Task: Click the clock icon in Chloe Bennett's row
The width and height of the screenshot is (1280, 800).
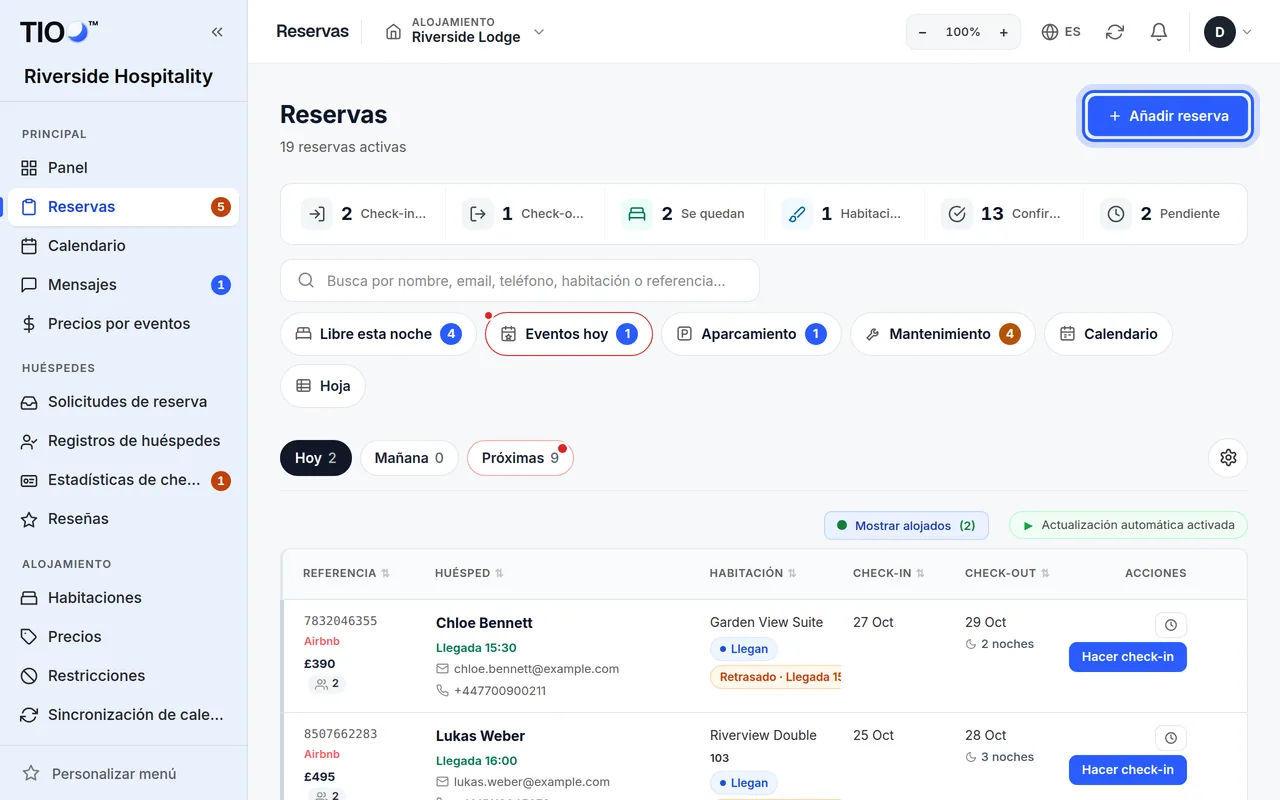Action: point(1170,625)
